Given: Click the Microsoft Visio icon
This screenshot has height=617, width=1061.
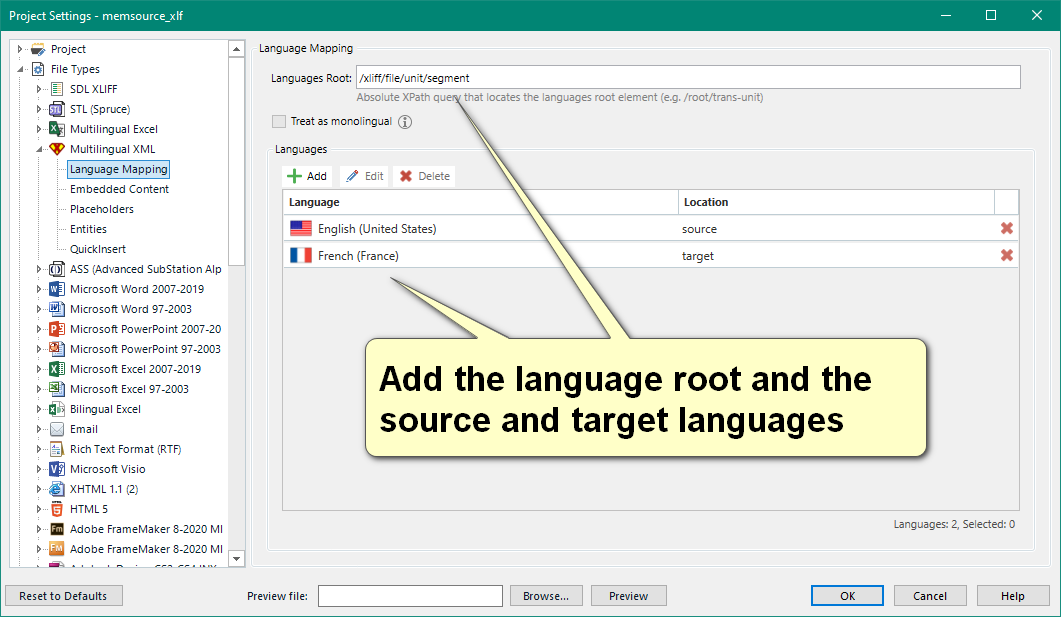Looking at the screenshot, I should tap(57, 469).
